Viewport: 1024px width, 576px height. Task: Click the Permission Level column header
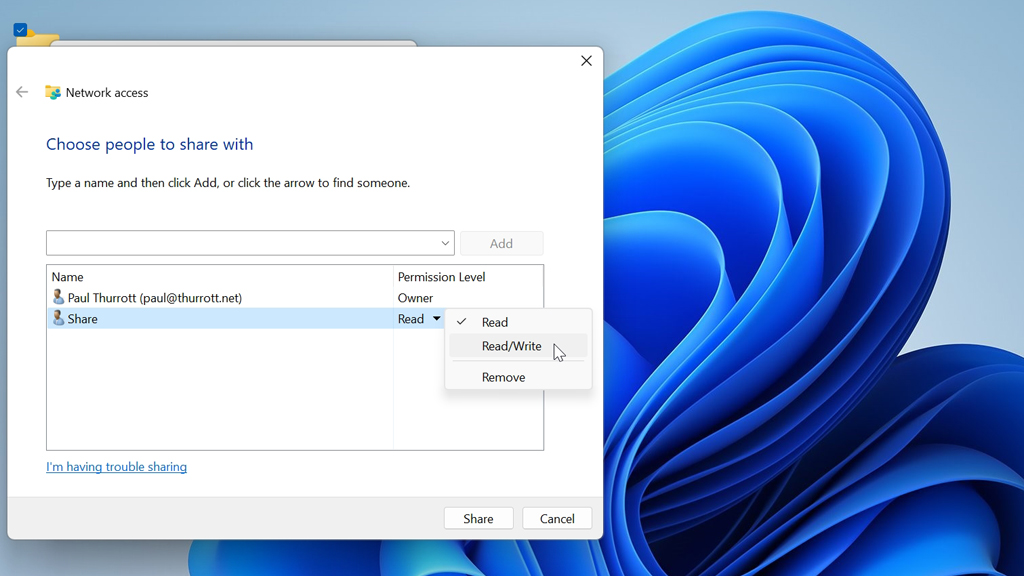click(x=441, y=277)
